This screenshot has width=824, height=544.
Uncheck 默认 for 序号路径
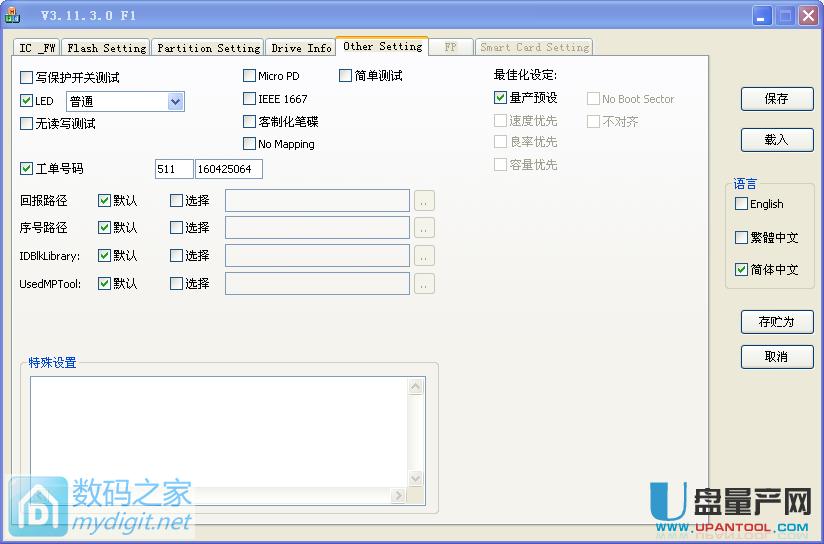tap(104, 228)
